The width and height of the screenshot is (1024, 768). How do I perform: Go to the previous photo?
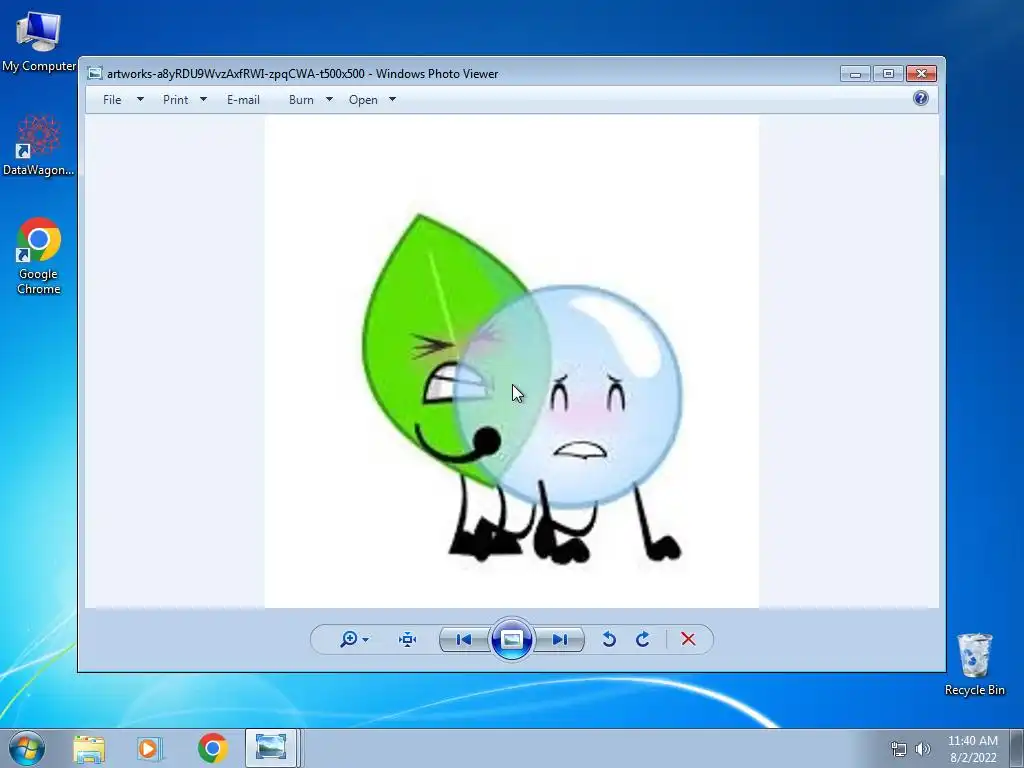(x=464, y=639)
